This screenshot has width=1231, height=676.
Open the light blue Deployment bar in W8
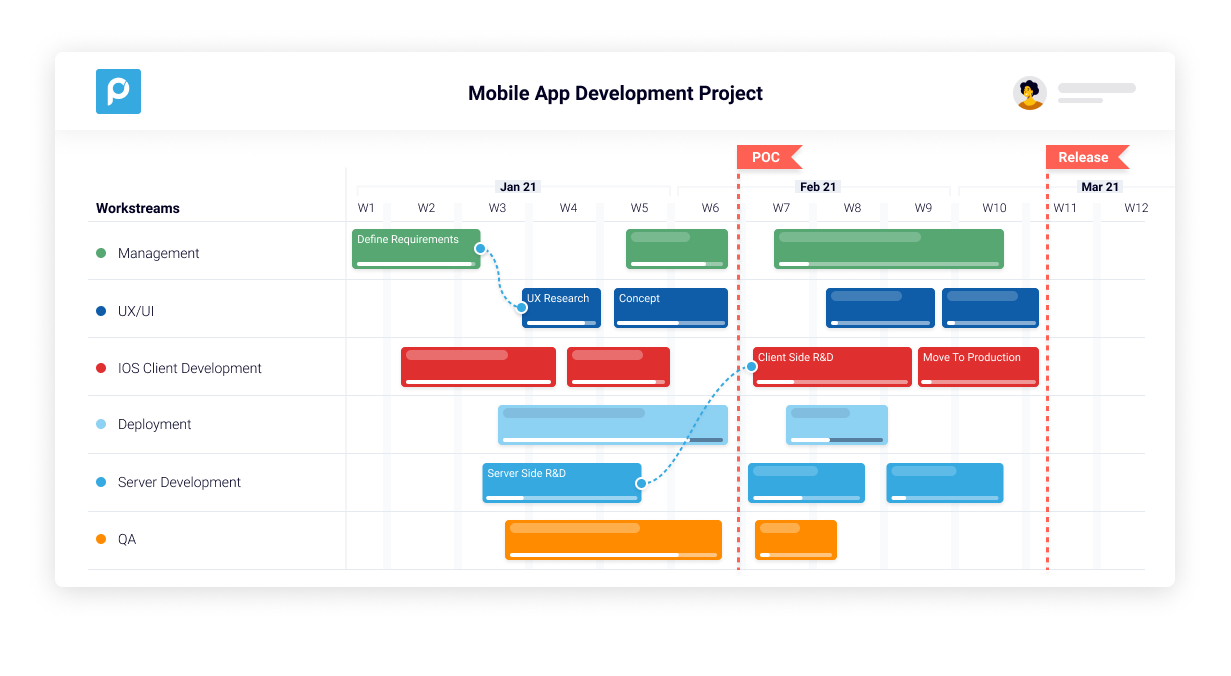point(837,425)
